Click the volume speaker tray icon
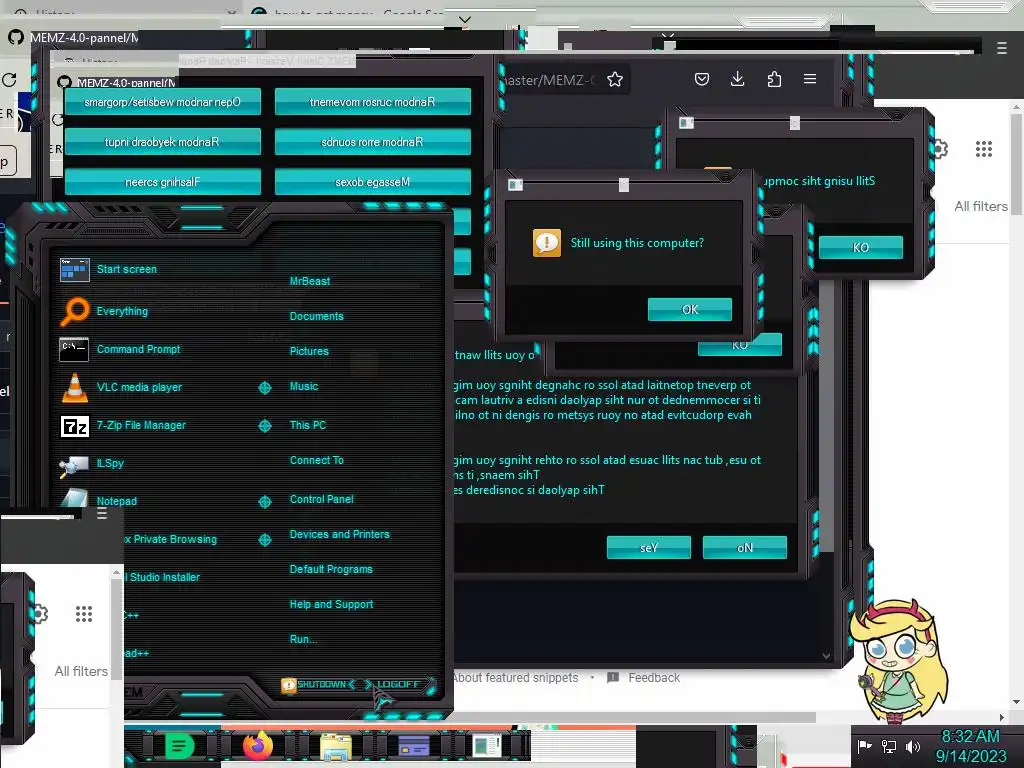 pos(912,746)
